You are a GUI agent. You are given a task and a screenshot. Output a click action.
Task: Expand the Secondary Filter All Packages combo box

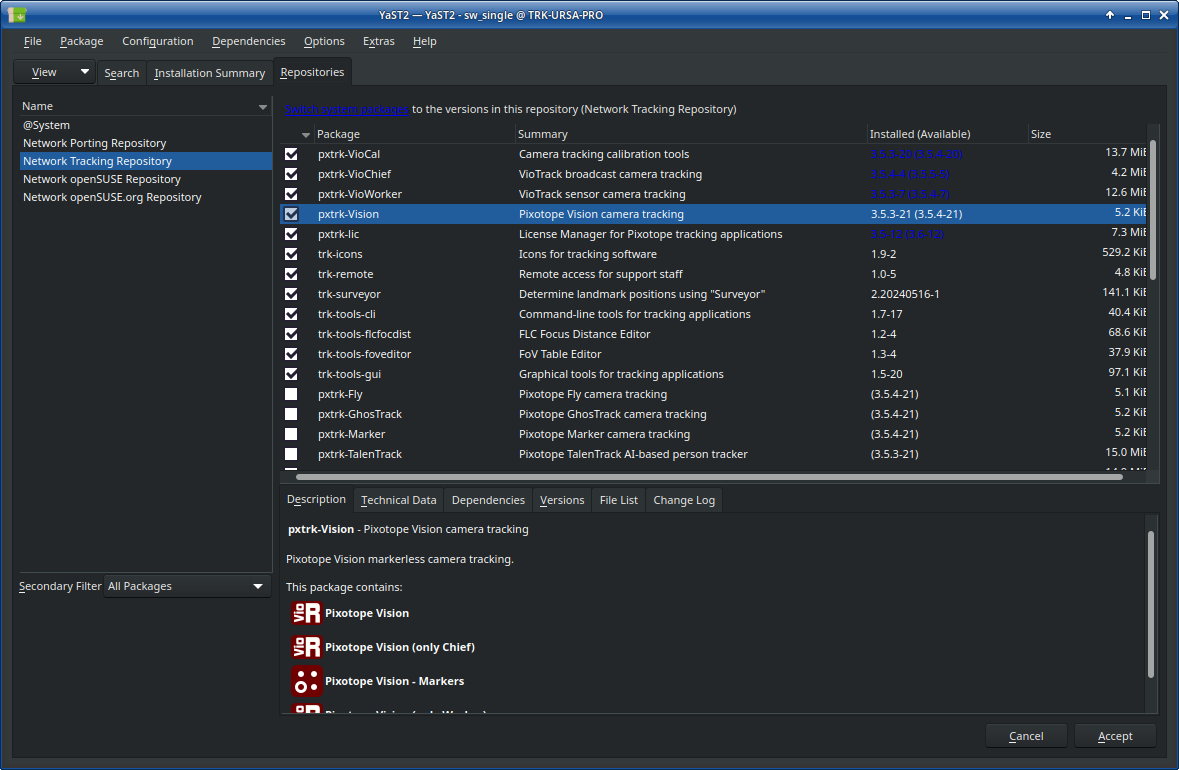tap(188, 586)
